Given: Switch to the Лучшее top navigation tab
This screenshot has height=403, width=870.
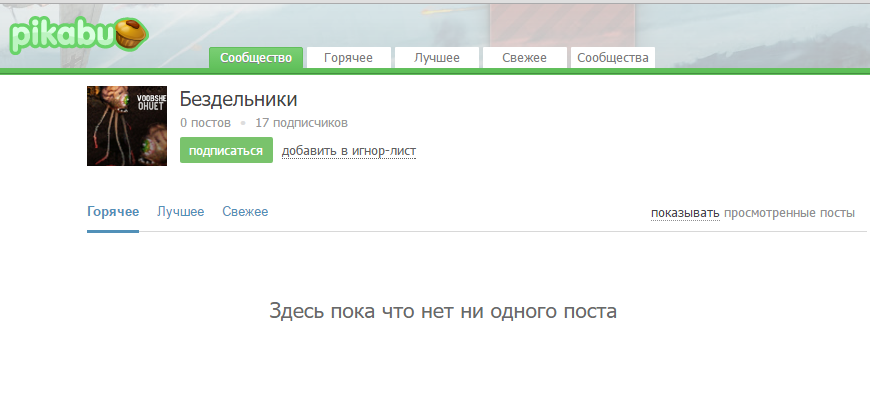Looking at the screenshot, I should coord(437,58).
